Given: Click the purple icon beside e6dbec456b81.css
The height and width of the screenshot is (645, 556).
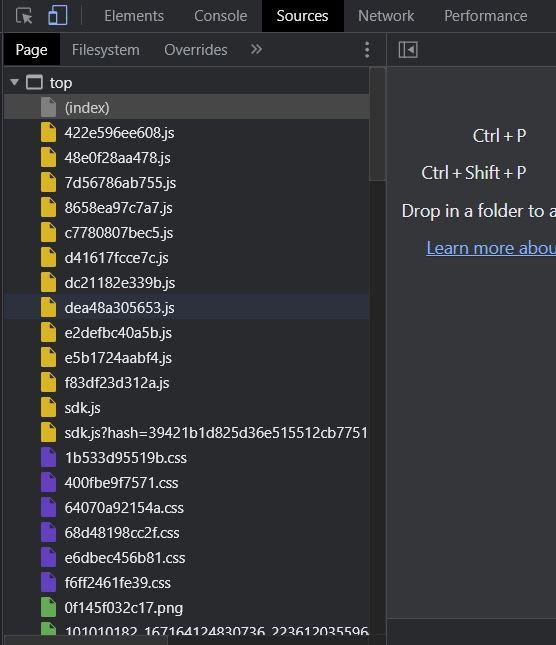Looking at the screenshot, I should point(48,557).
